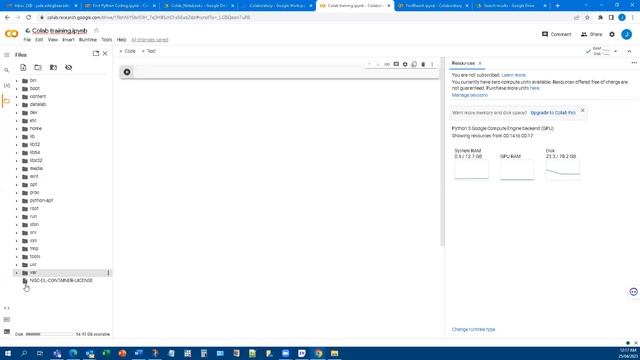640x360 pixels.
Task: Click the Change runtime type link
Action: click(x=473, y=329)
